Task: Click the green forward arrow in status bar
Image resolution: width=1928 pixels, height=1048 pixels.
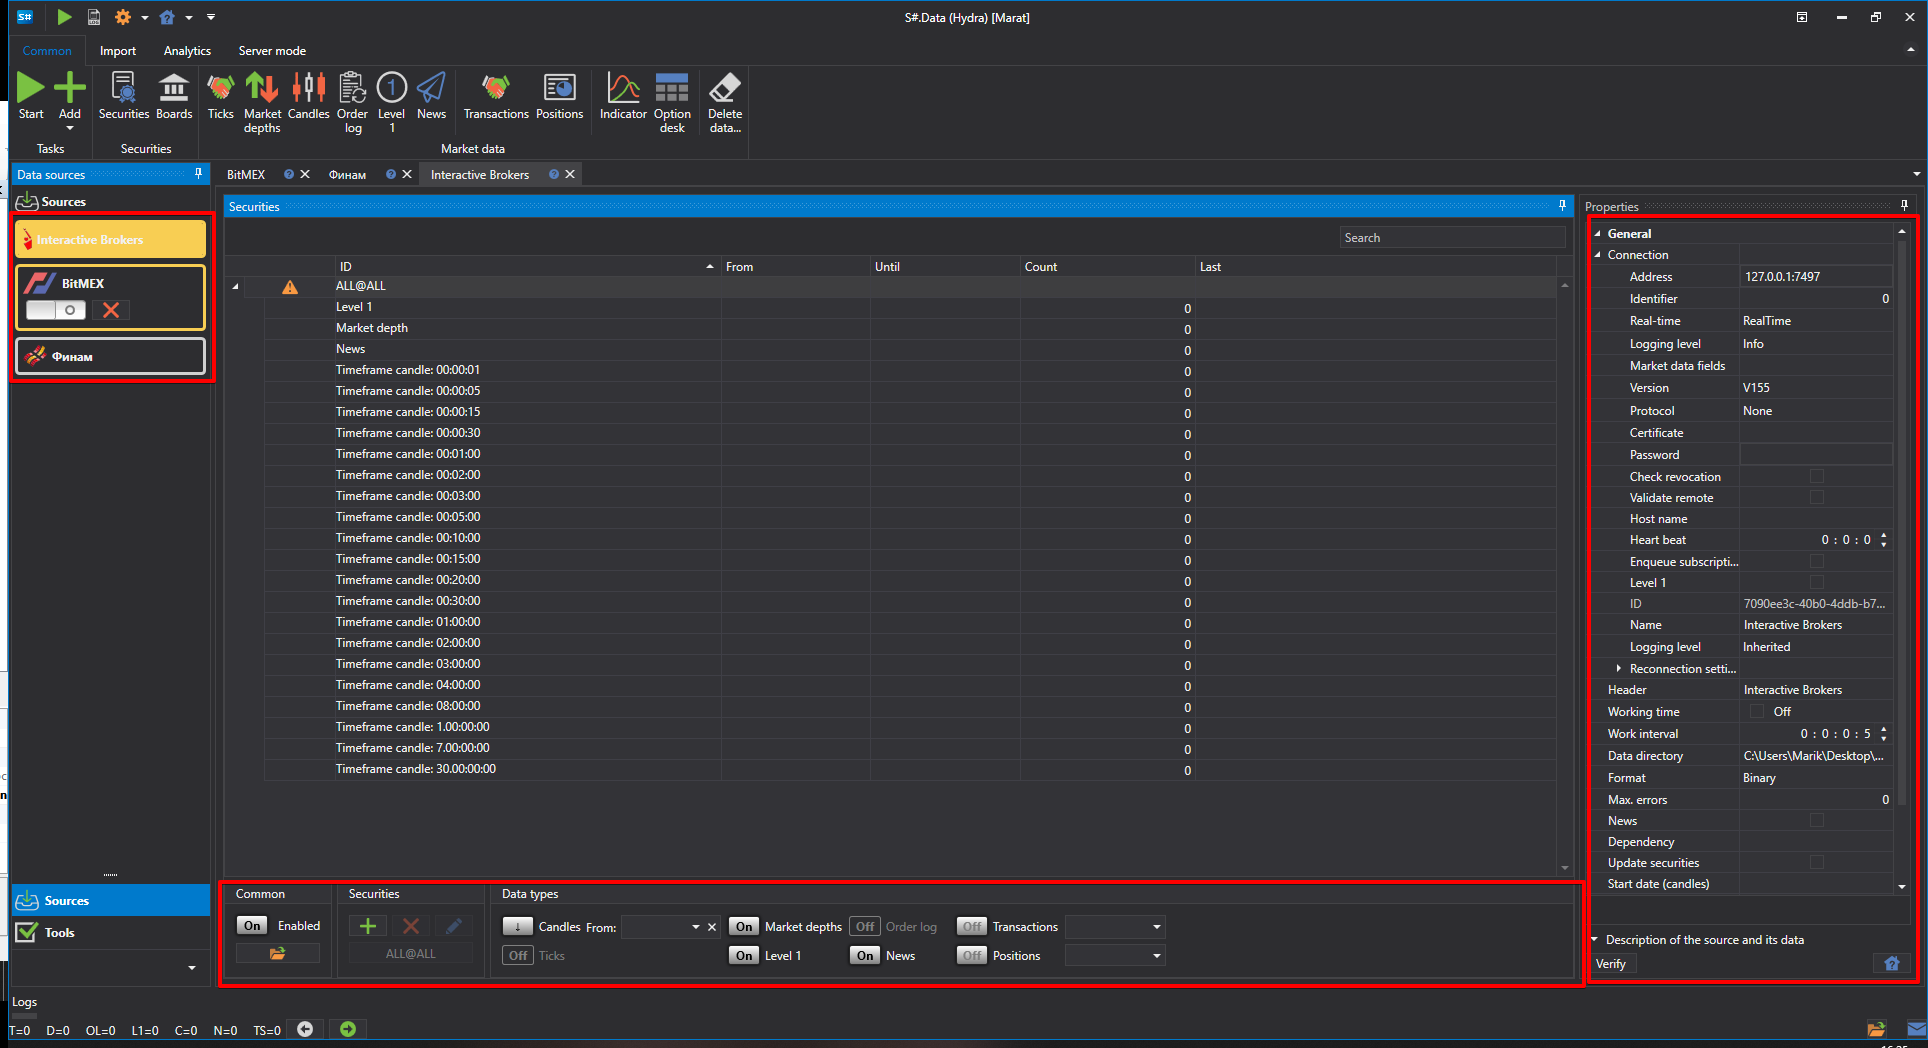Action: (x=348, y=1029)
